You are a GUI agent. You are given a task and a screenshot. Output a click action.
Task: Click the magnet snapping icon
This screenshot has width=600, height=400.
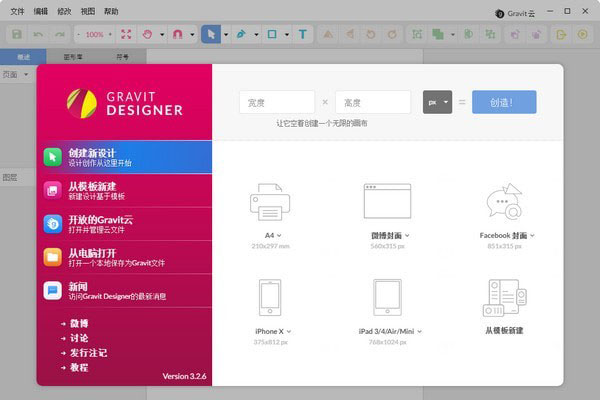coord(178,34)
